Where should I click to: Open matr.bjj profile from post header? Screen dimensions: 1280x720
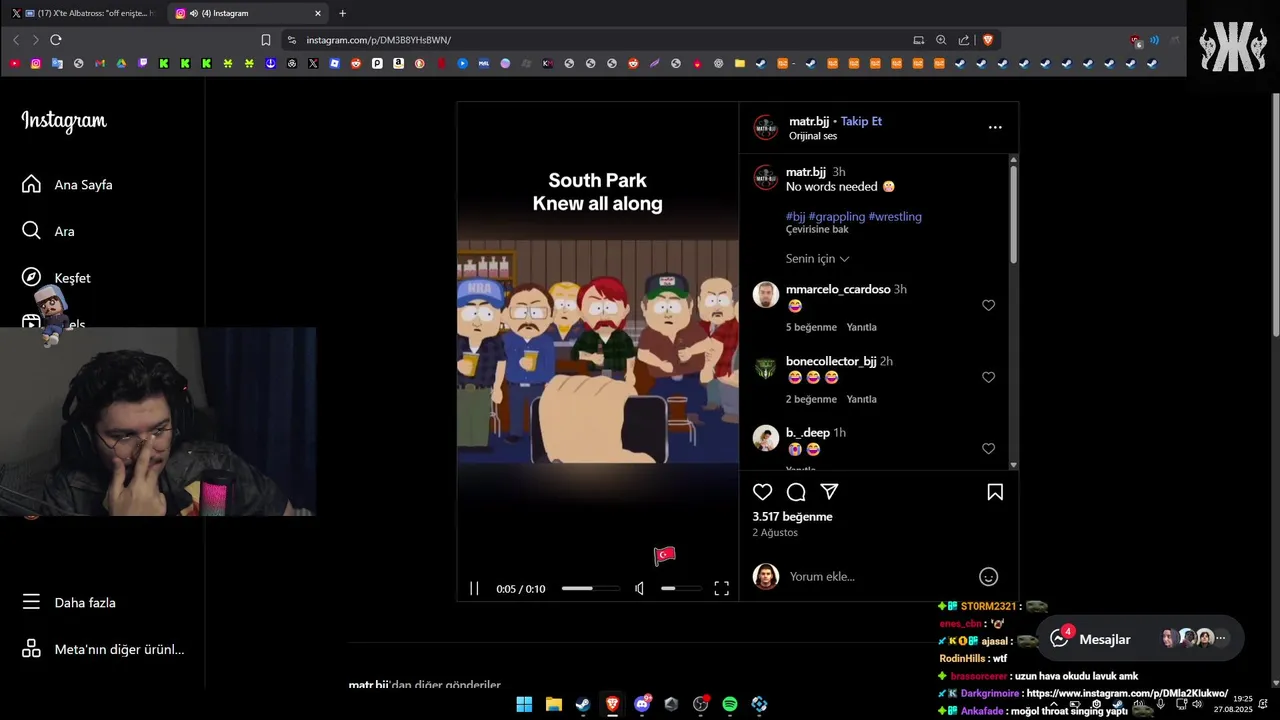click(808, 121)
